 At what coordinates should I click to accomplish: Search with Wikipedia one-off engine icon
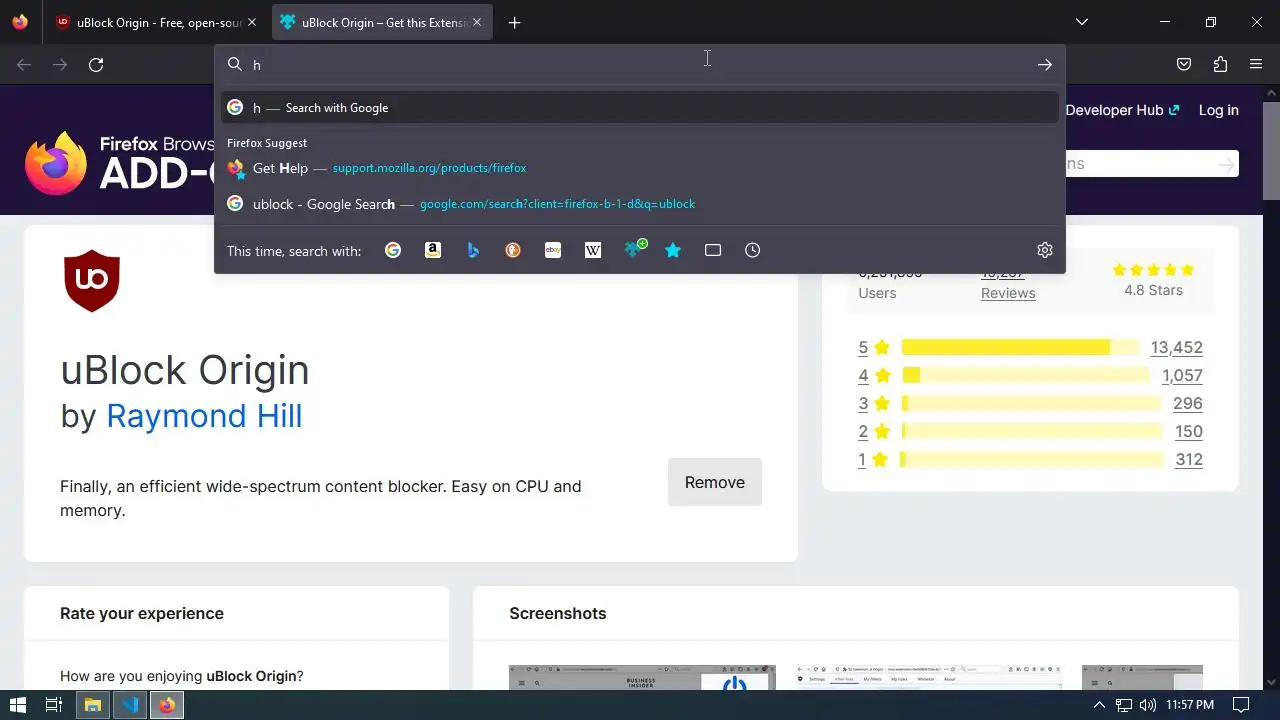tap(593, 250)
